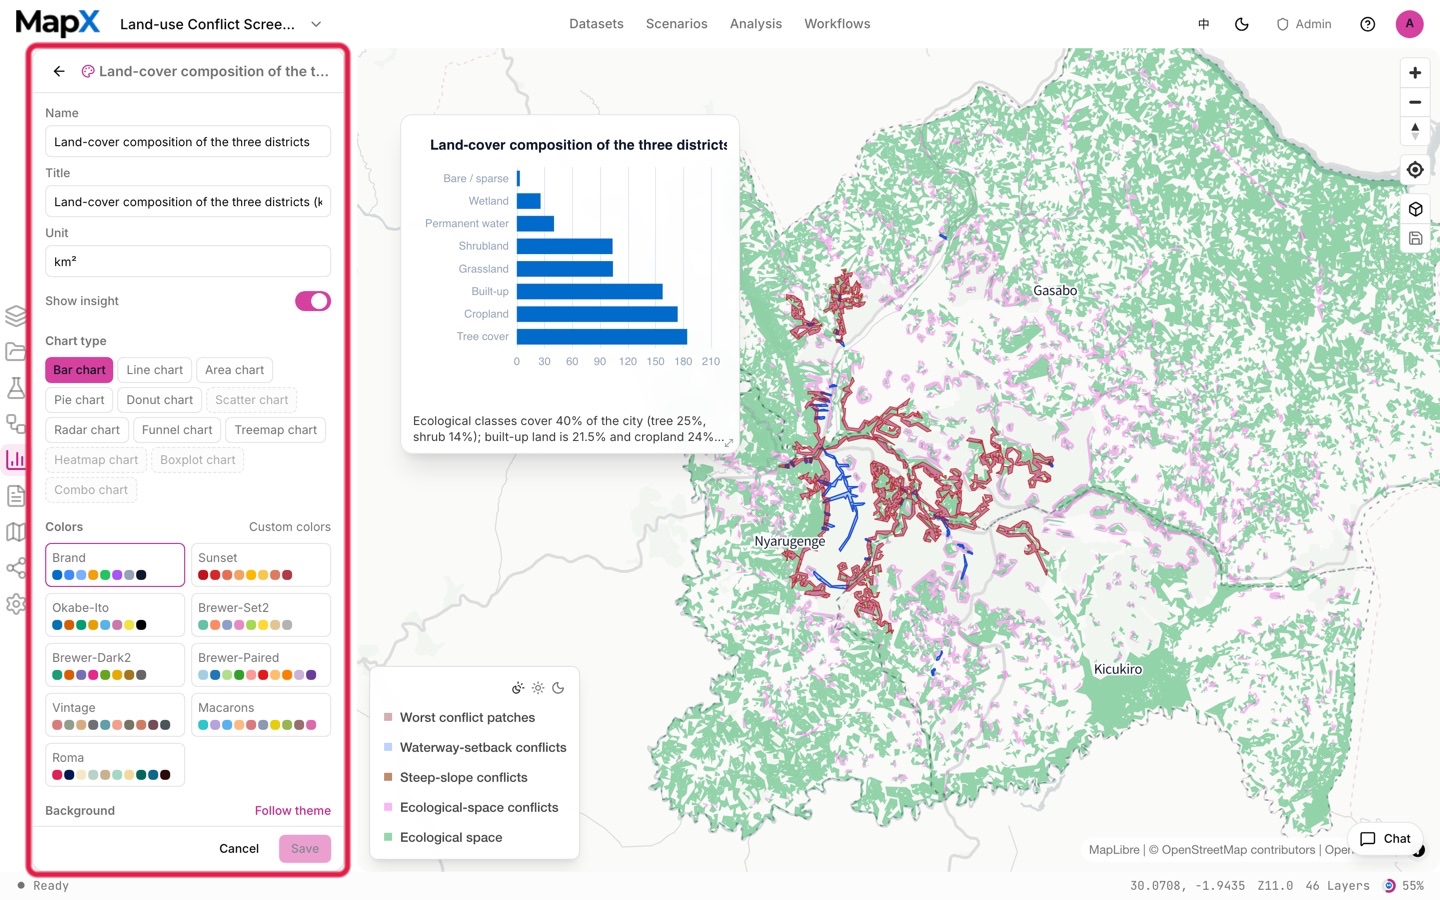Image resolution: width=1440 pixels, height=900 pixels.
Task: Expand chart card with corner resize icon
Action: (728, 442)
